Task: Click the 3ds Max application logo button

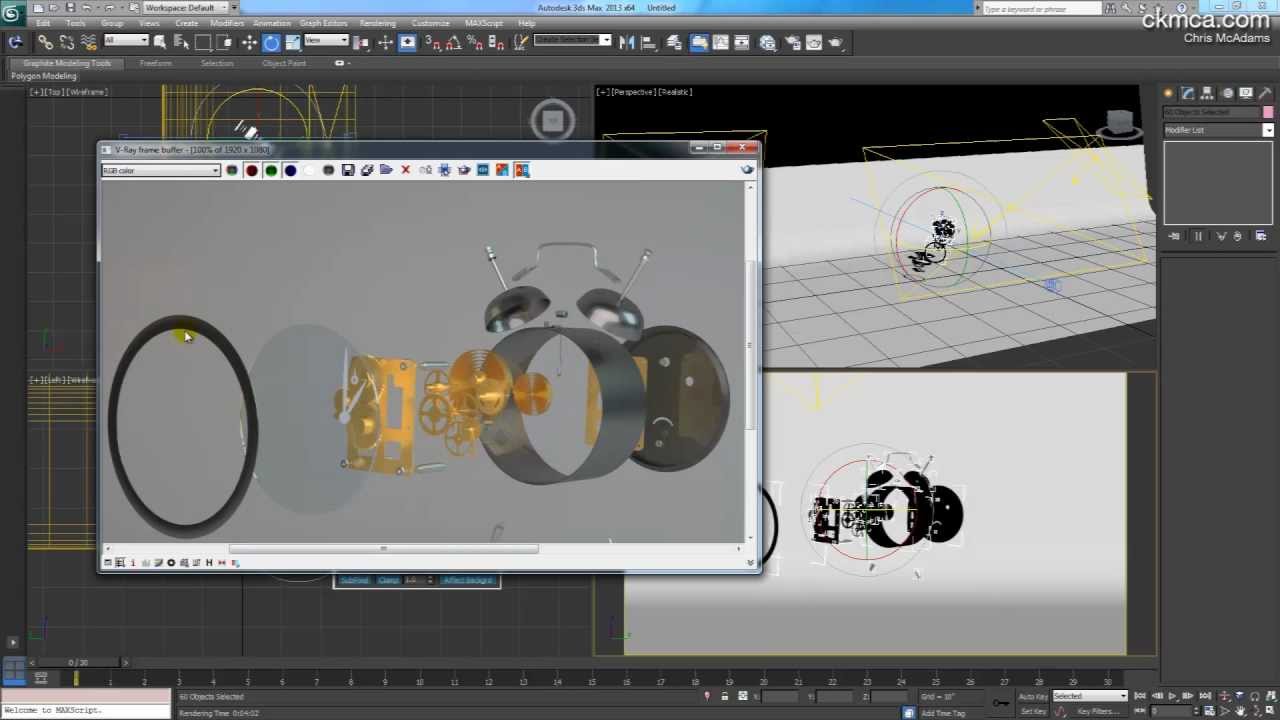Action: click(12, 12)
